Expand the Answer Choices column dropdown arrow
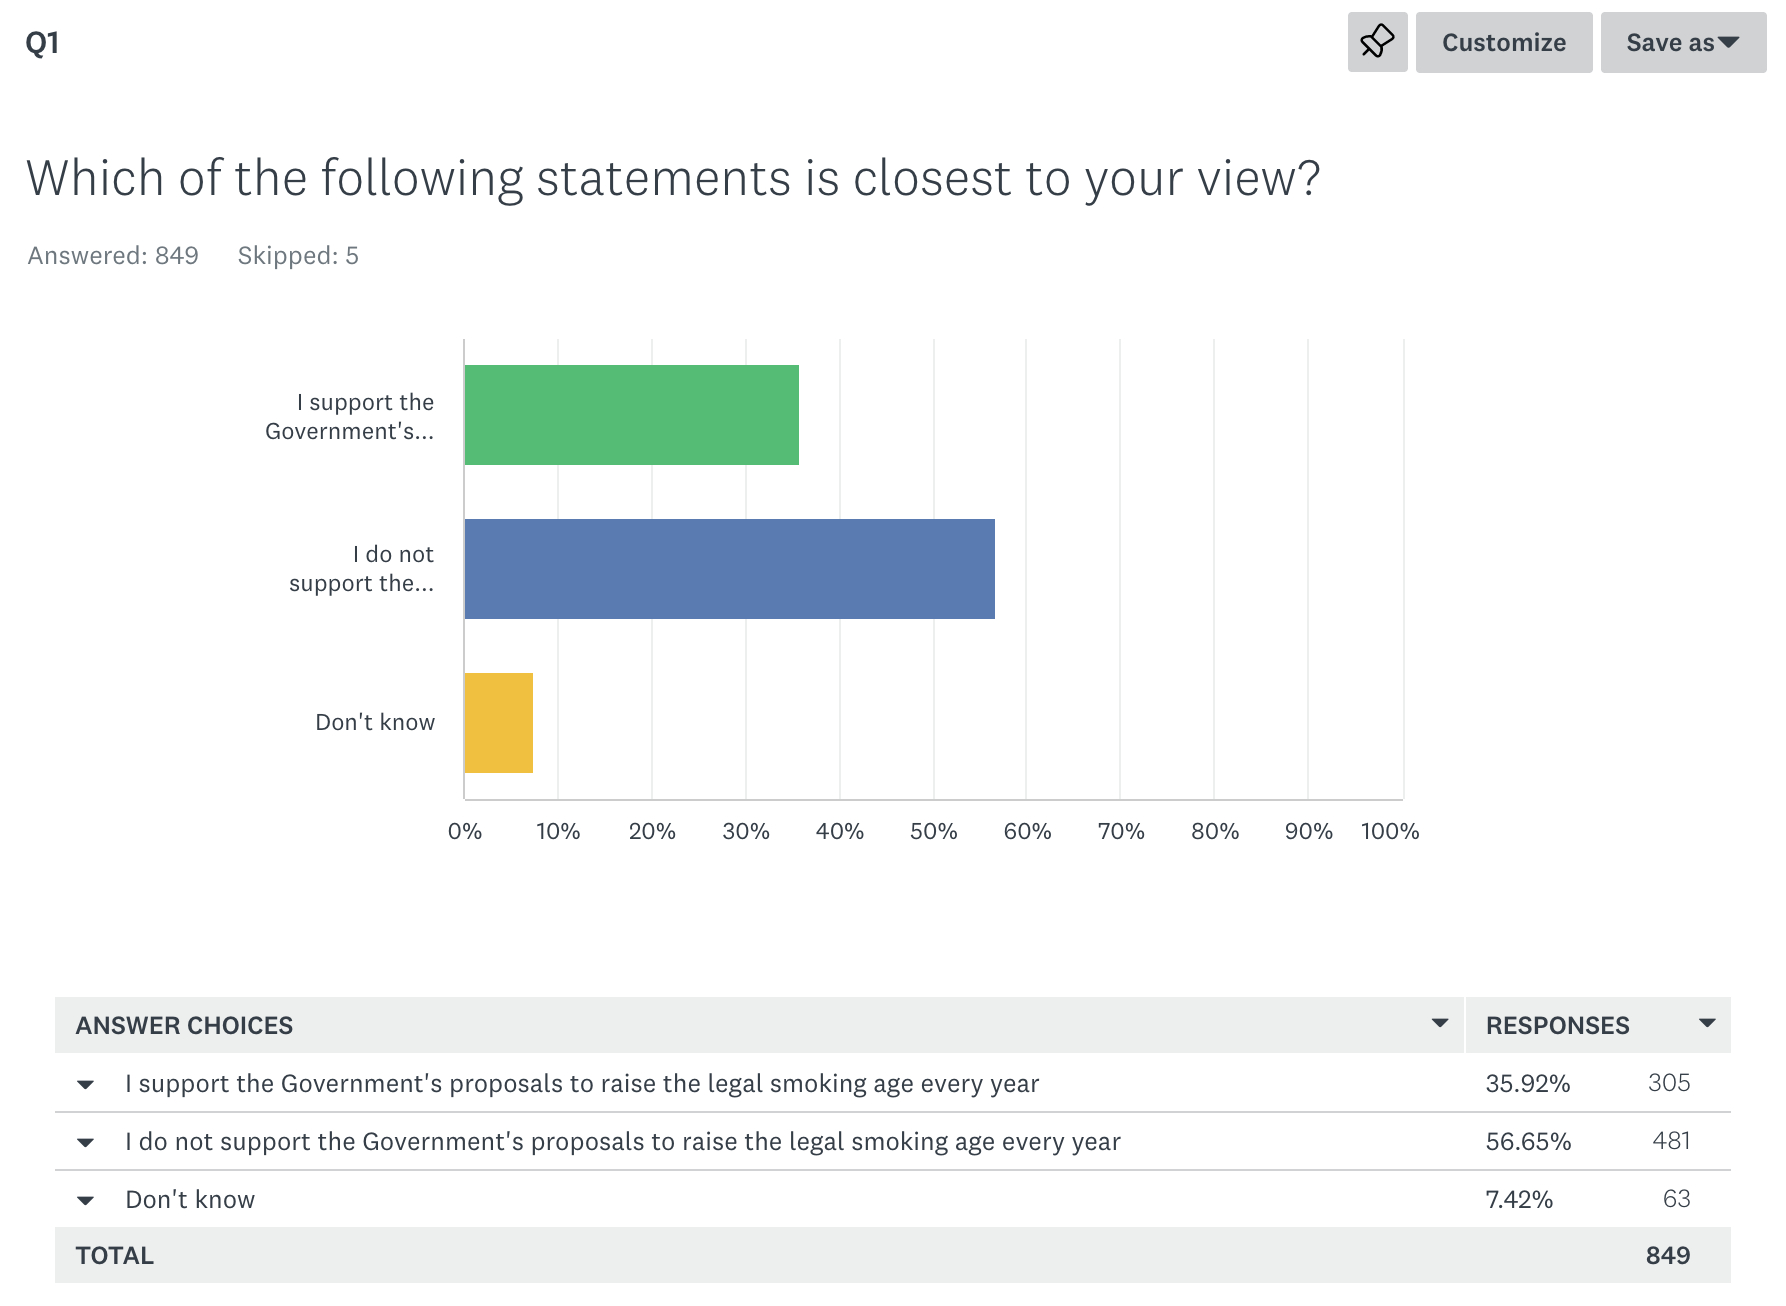 pos(1439,1023)
